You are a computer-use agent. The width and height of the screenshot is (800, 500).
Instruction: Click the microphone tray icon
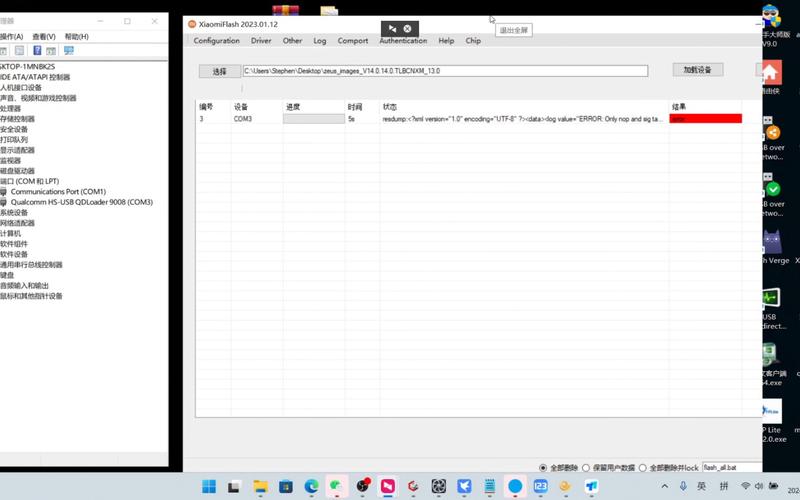point(683,486)
